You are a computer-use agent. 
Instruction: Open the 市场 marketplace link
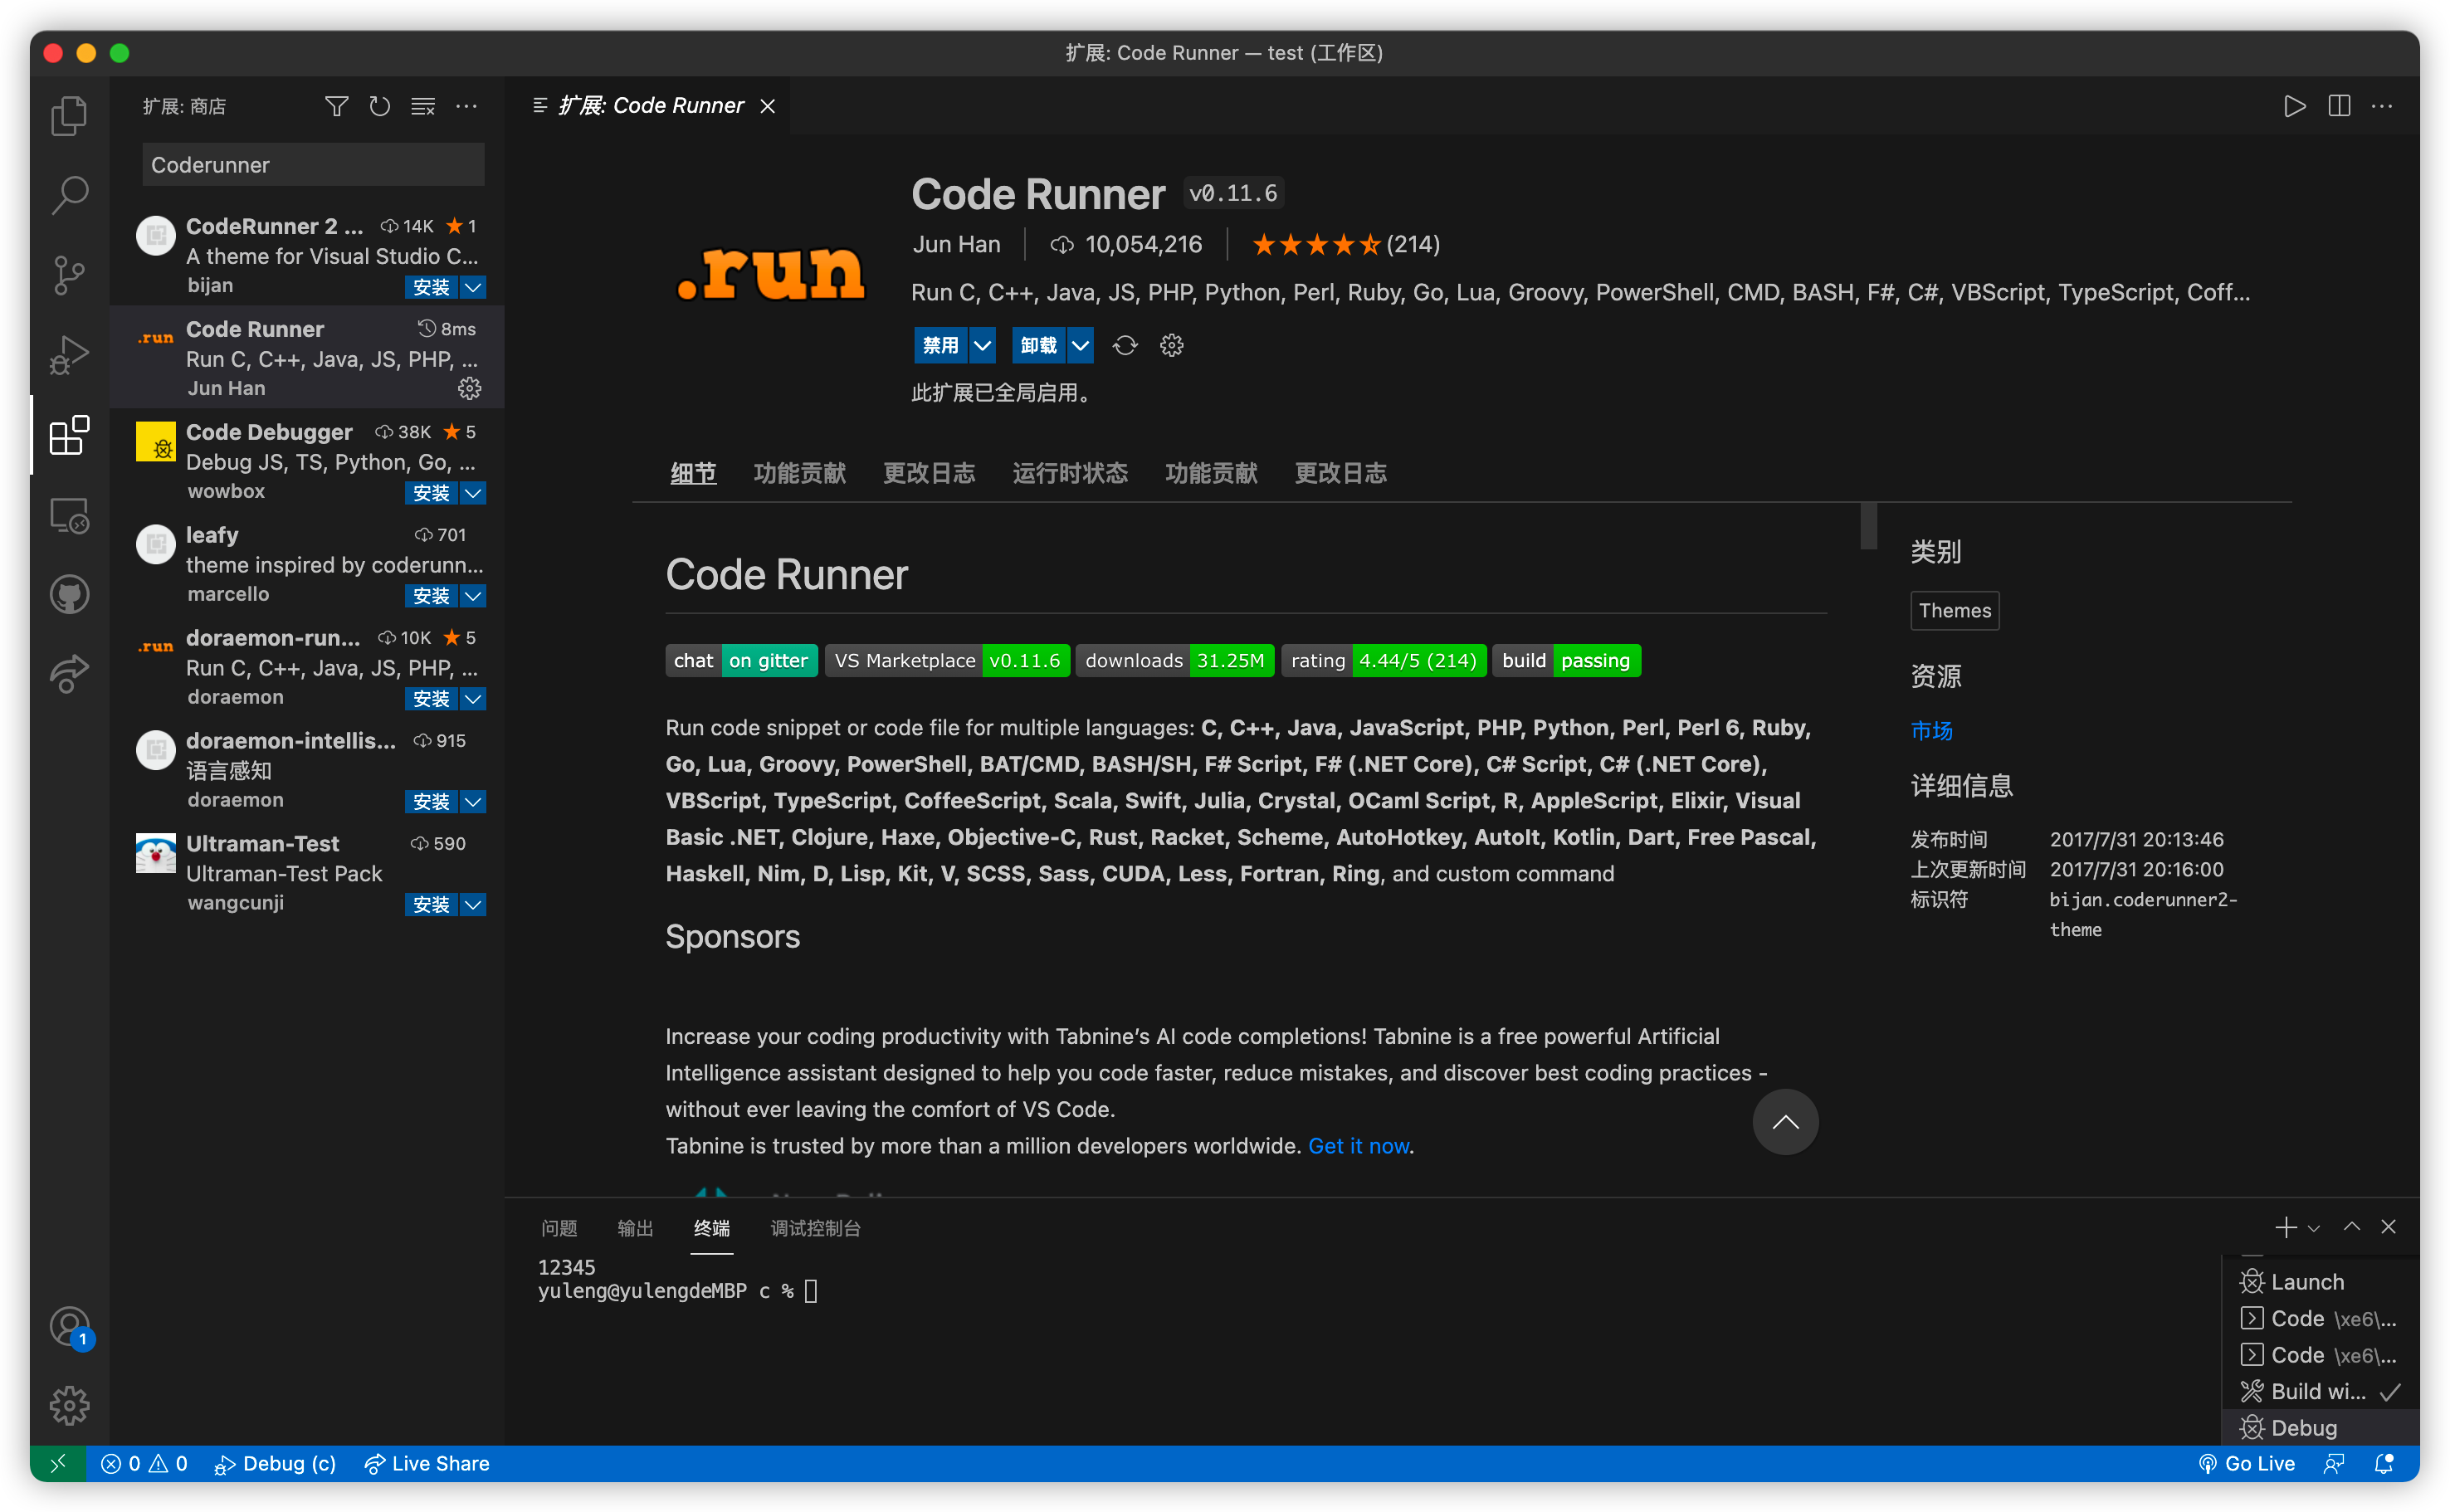click(1931, 730)
